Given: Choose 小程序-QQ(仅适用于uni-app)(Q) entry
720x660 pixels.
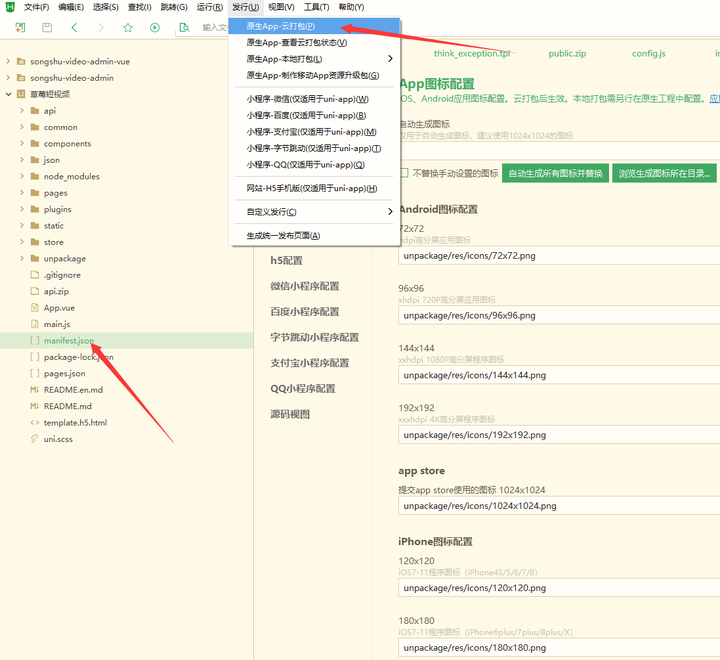Looking at the screenshot, I should [314, 164].
